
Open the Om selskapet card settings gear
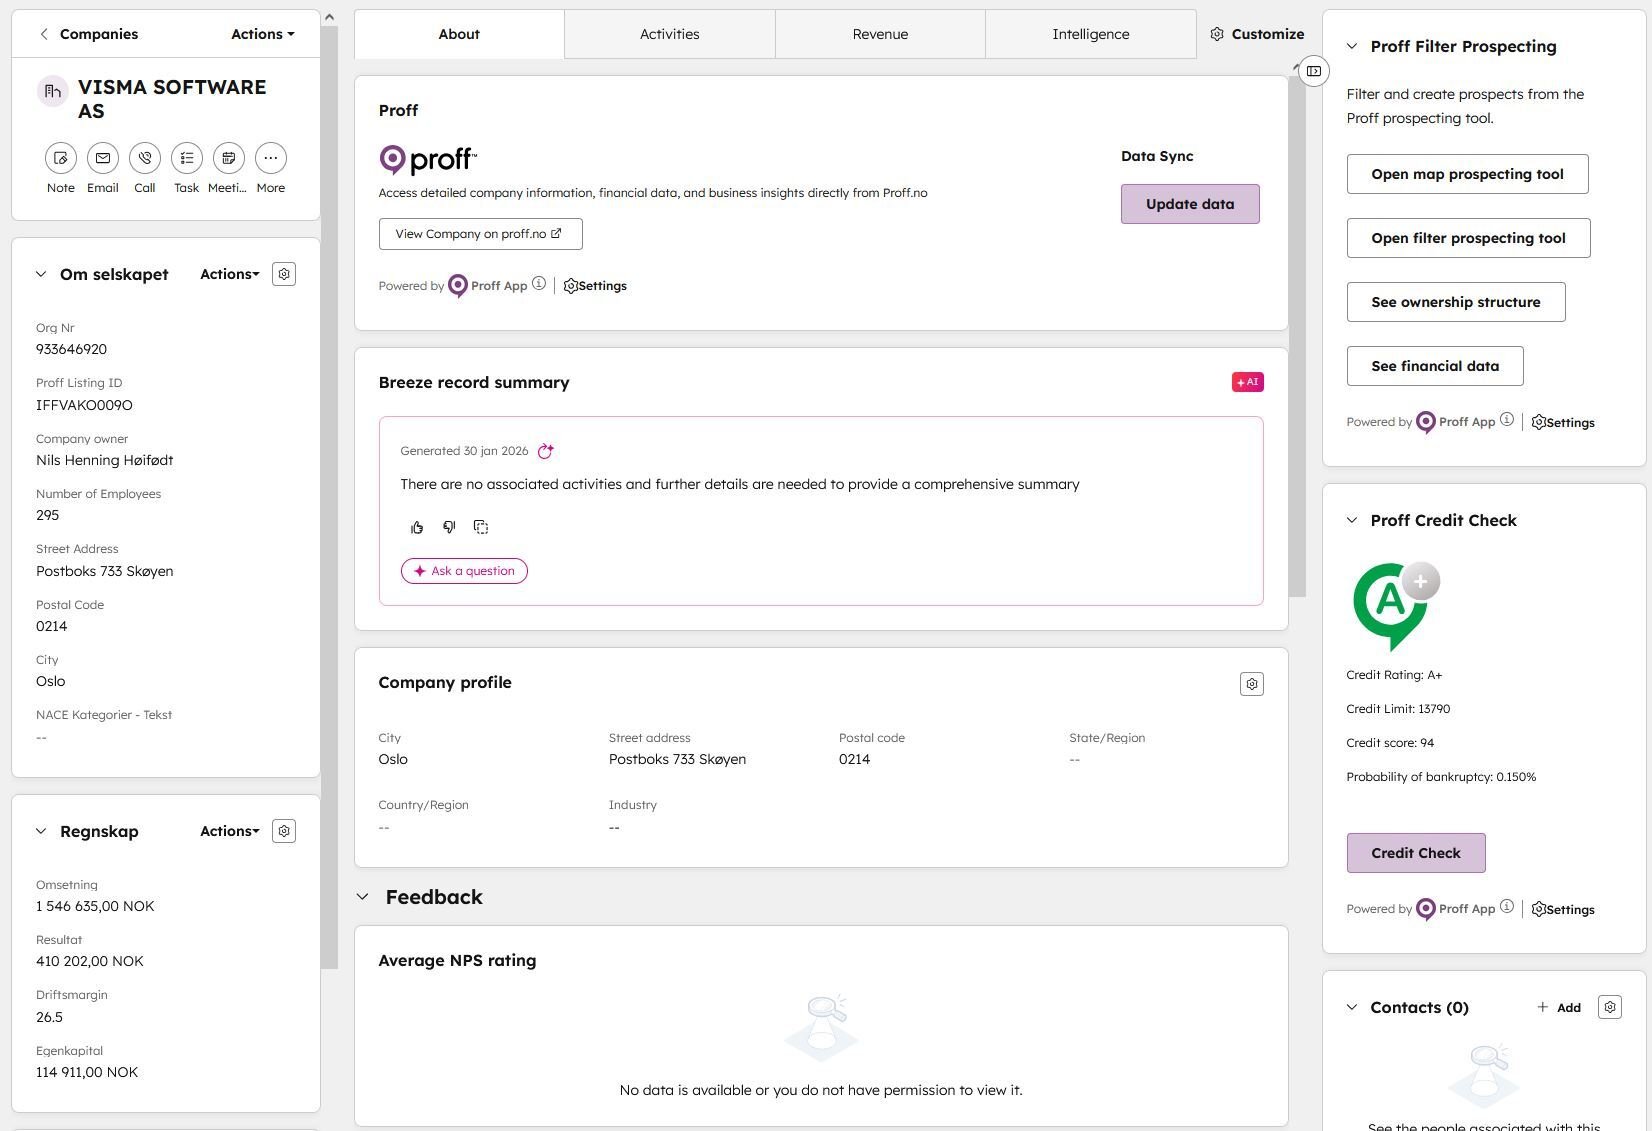pyautogui.click(x=284, y=274)
